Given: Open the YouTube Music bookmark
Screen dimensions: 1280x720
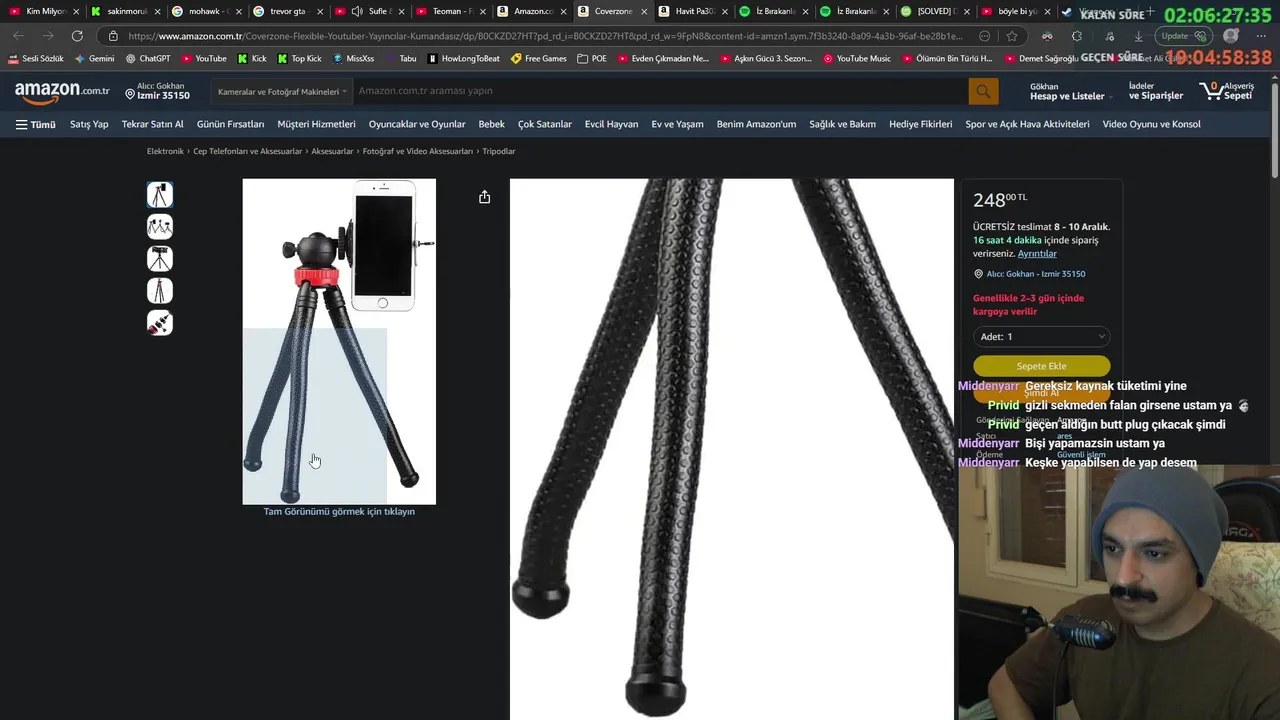Looking at the screenshot, I should pos(857,59).
